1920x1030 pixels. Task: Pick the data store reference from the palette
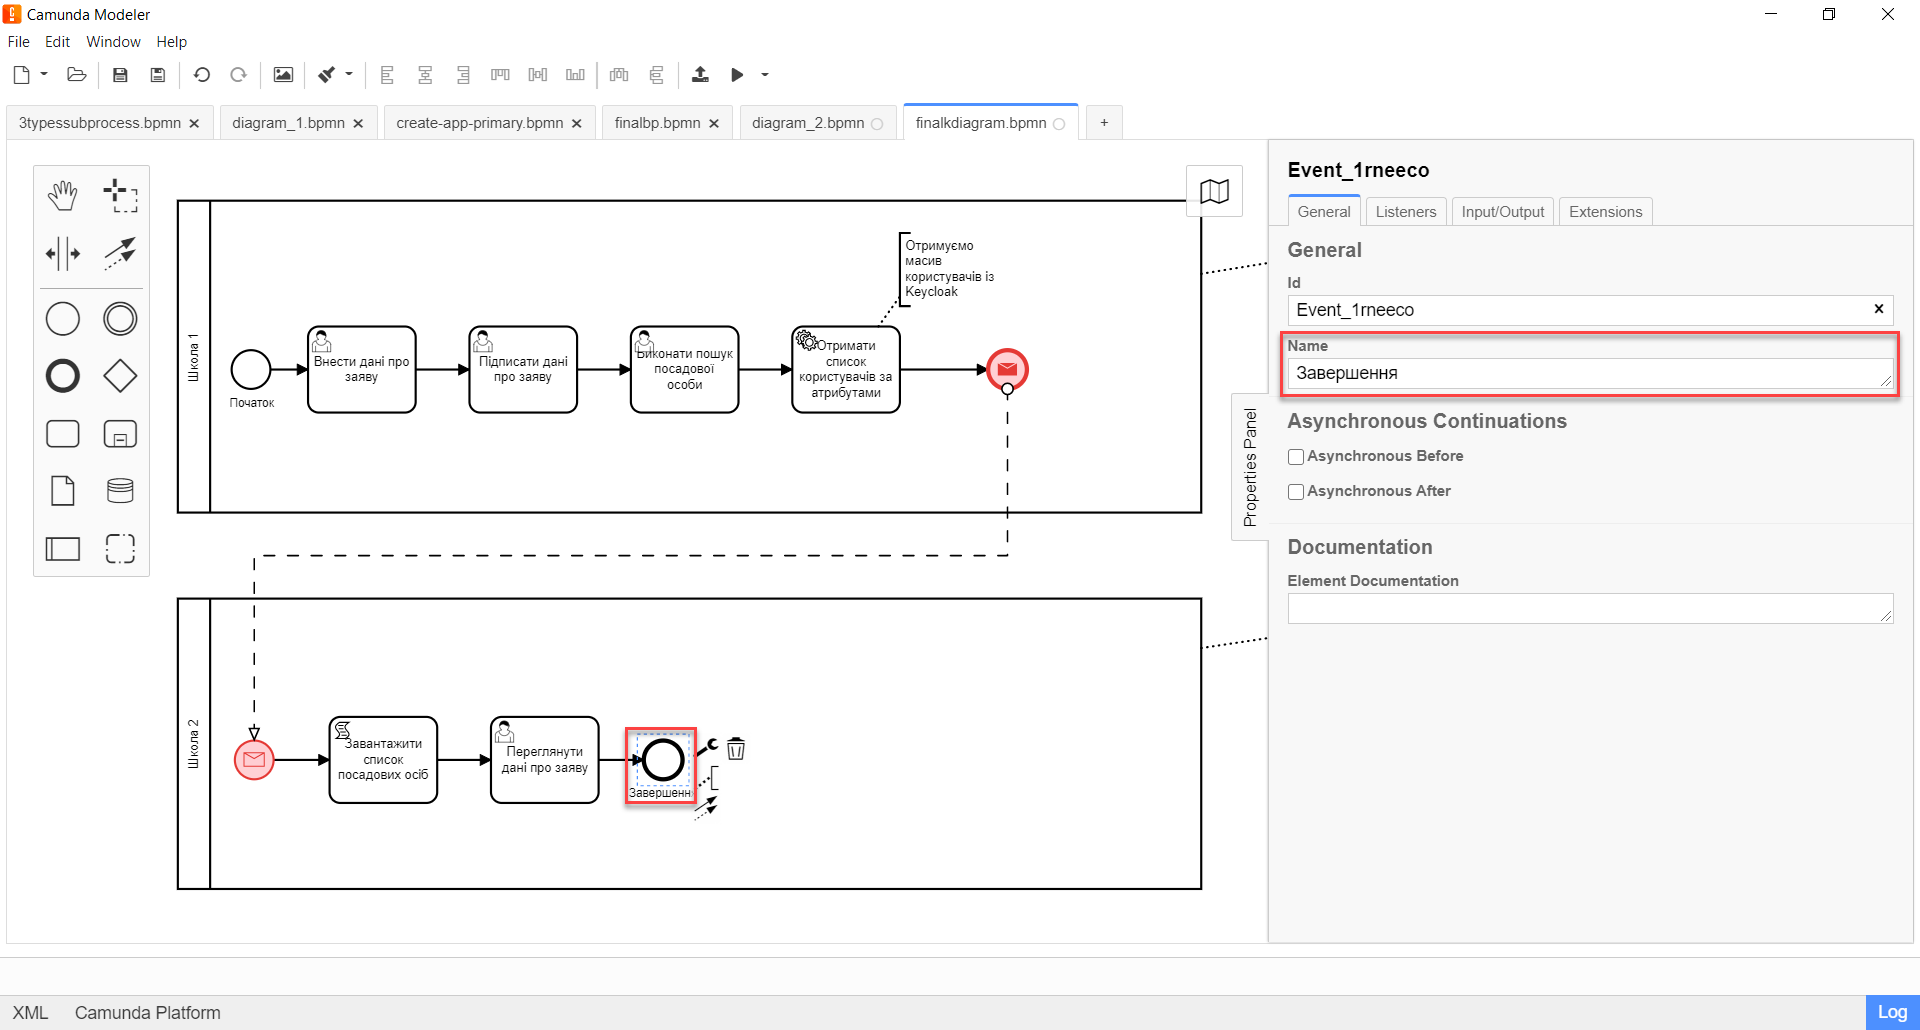click(120, 491)
